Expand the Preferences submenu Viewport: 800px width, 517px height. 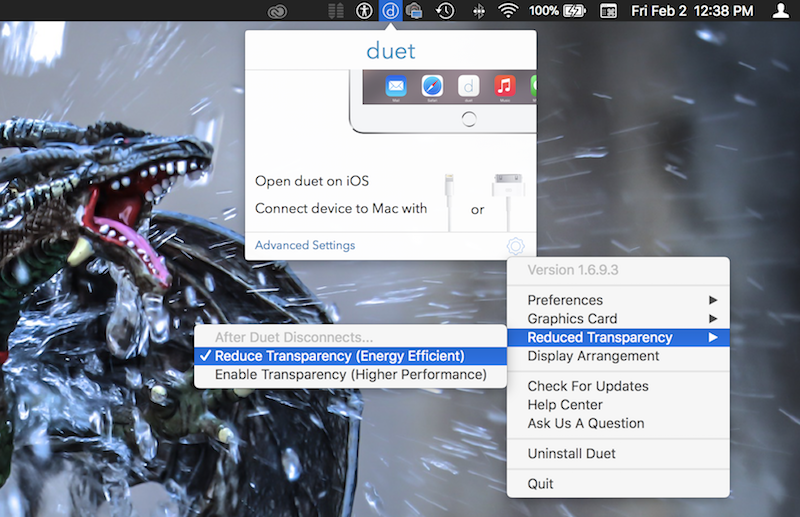pos(618,300)
